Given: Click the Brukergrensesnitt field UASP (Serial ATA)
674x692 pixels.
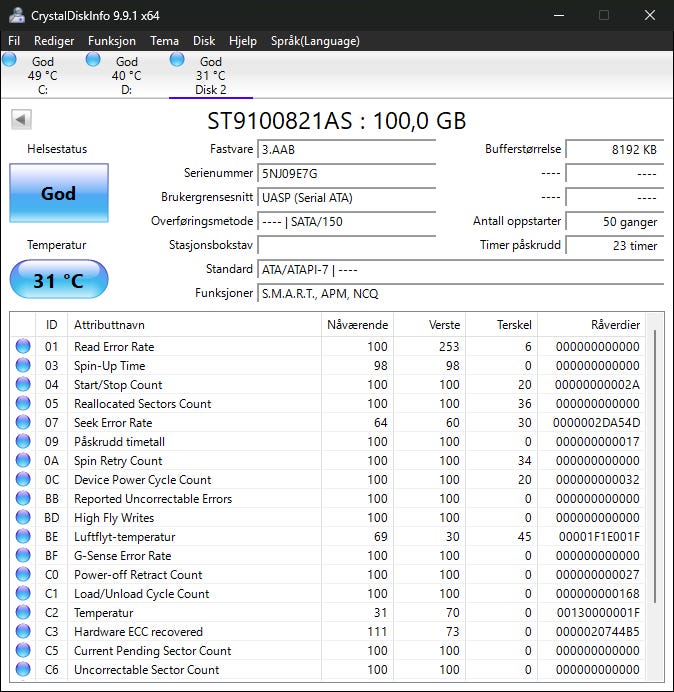Looking at the screenshot, I should click(346, 197).
